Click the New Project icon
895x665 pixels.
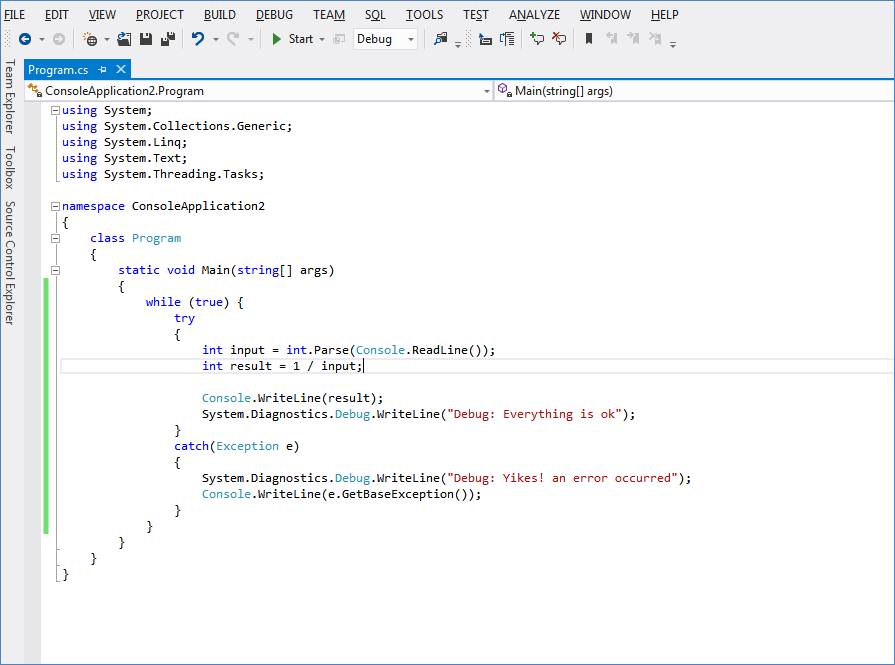90,39
